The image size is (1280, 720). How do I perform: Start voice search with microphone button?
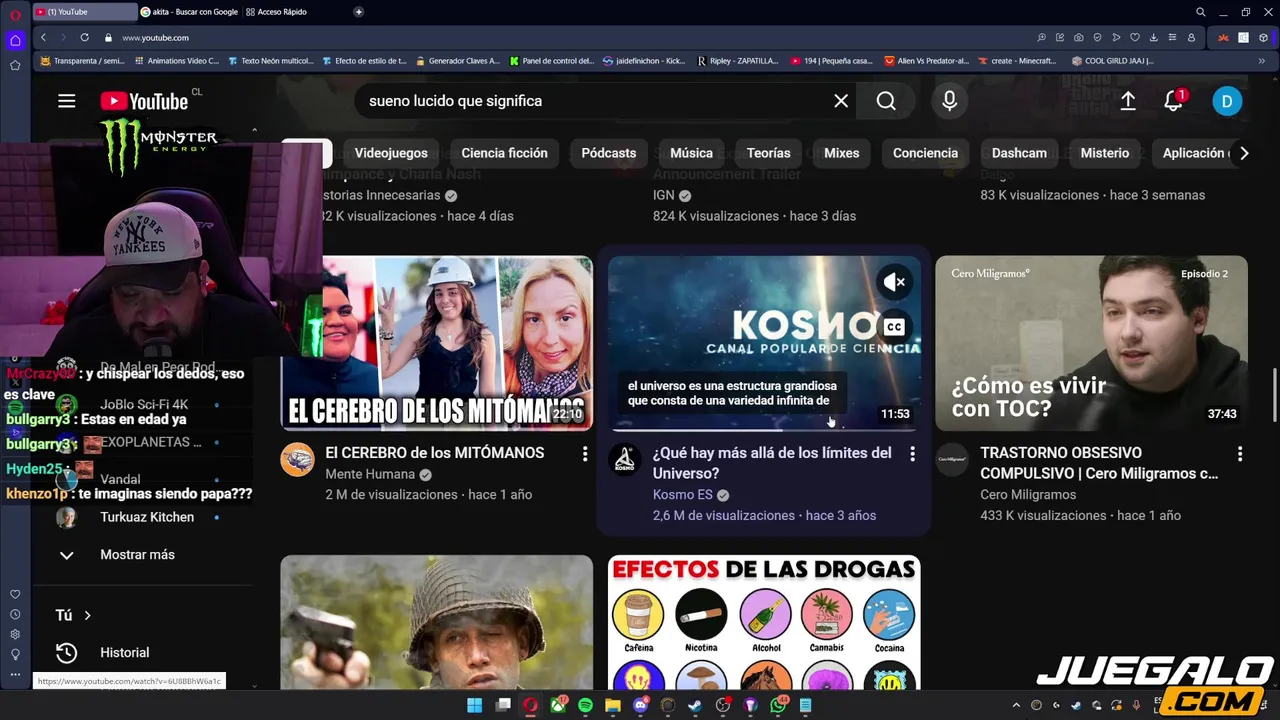coord(949,101)
